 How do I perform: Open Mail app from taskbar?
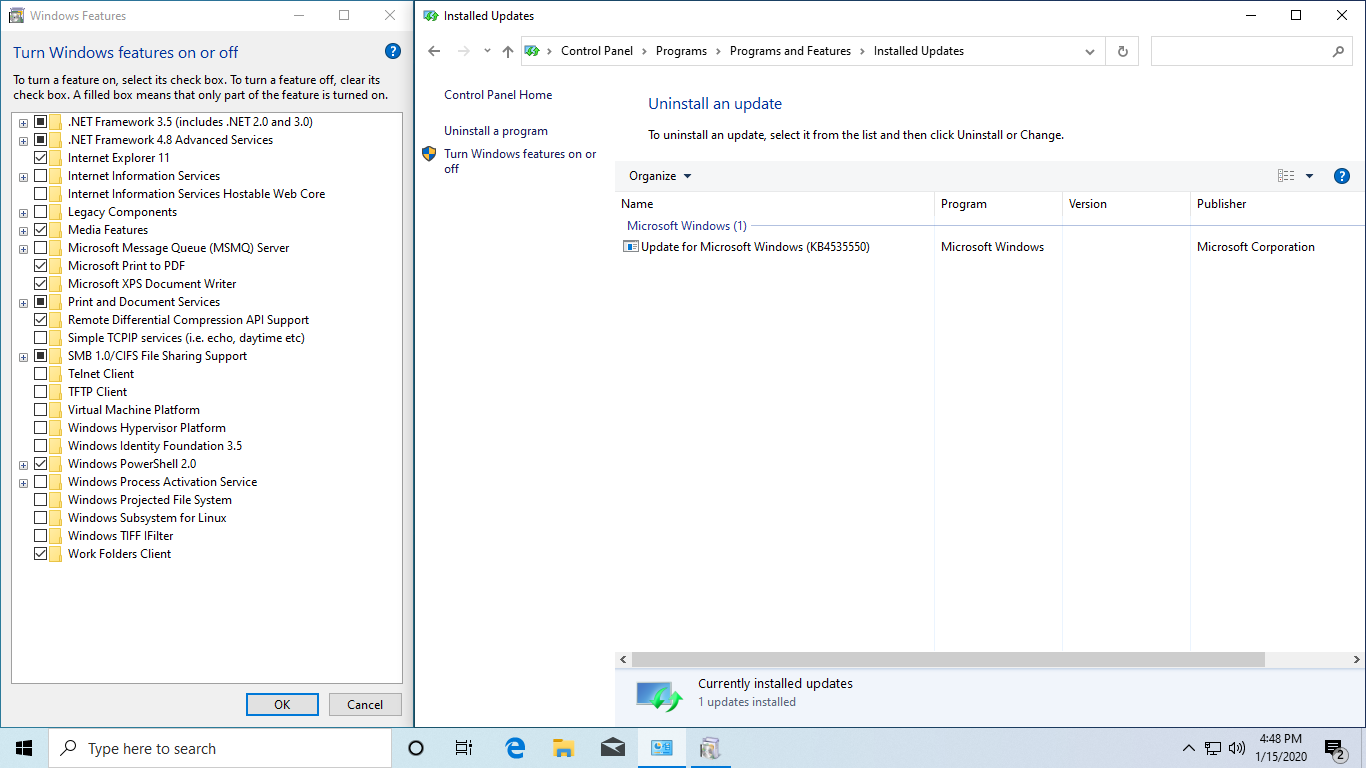point(613,748)
